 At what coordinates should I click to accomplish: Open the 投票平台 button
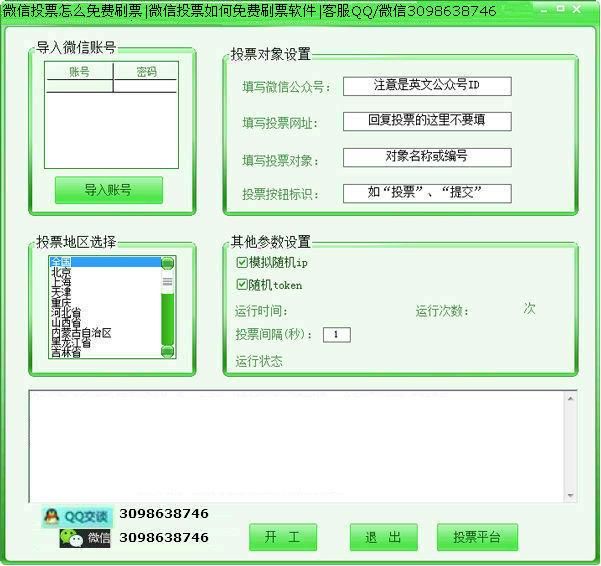[x=477, y=537]
